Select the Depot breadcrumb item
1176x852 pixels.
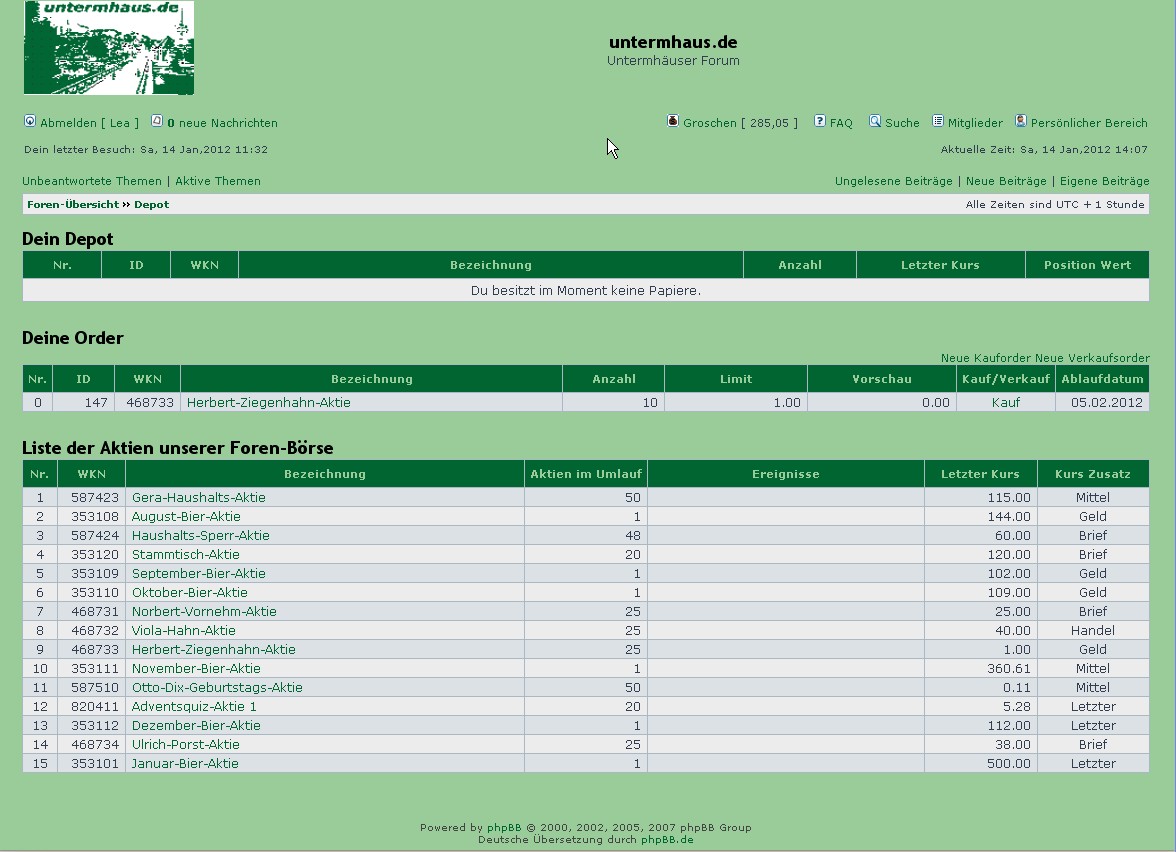point(152,204)
